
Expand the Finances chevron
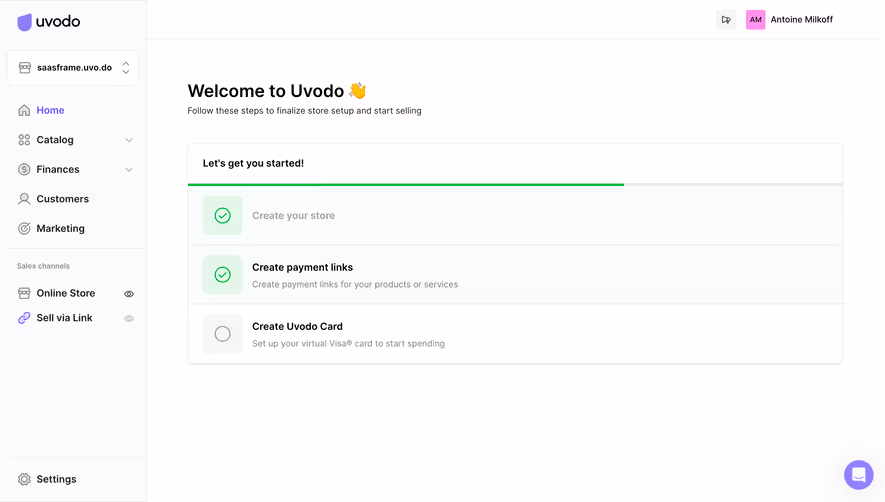[x=129, y=169]
